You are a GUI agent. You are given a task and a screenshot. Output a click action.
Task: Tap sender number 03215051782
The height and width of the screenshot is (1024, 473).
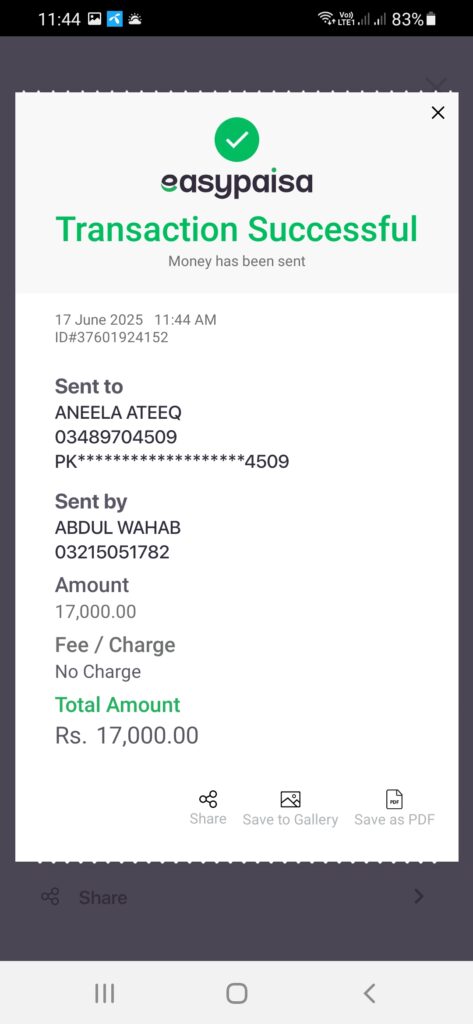112,552
